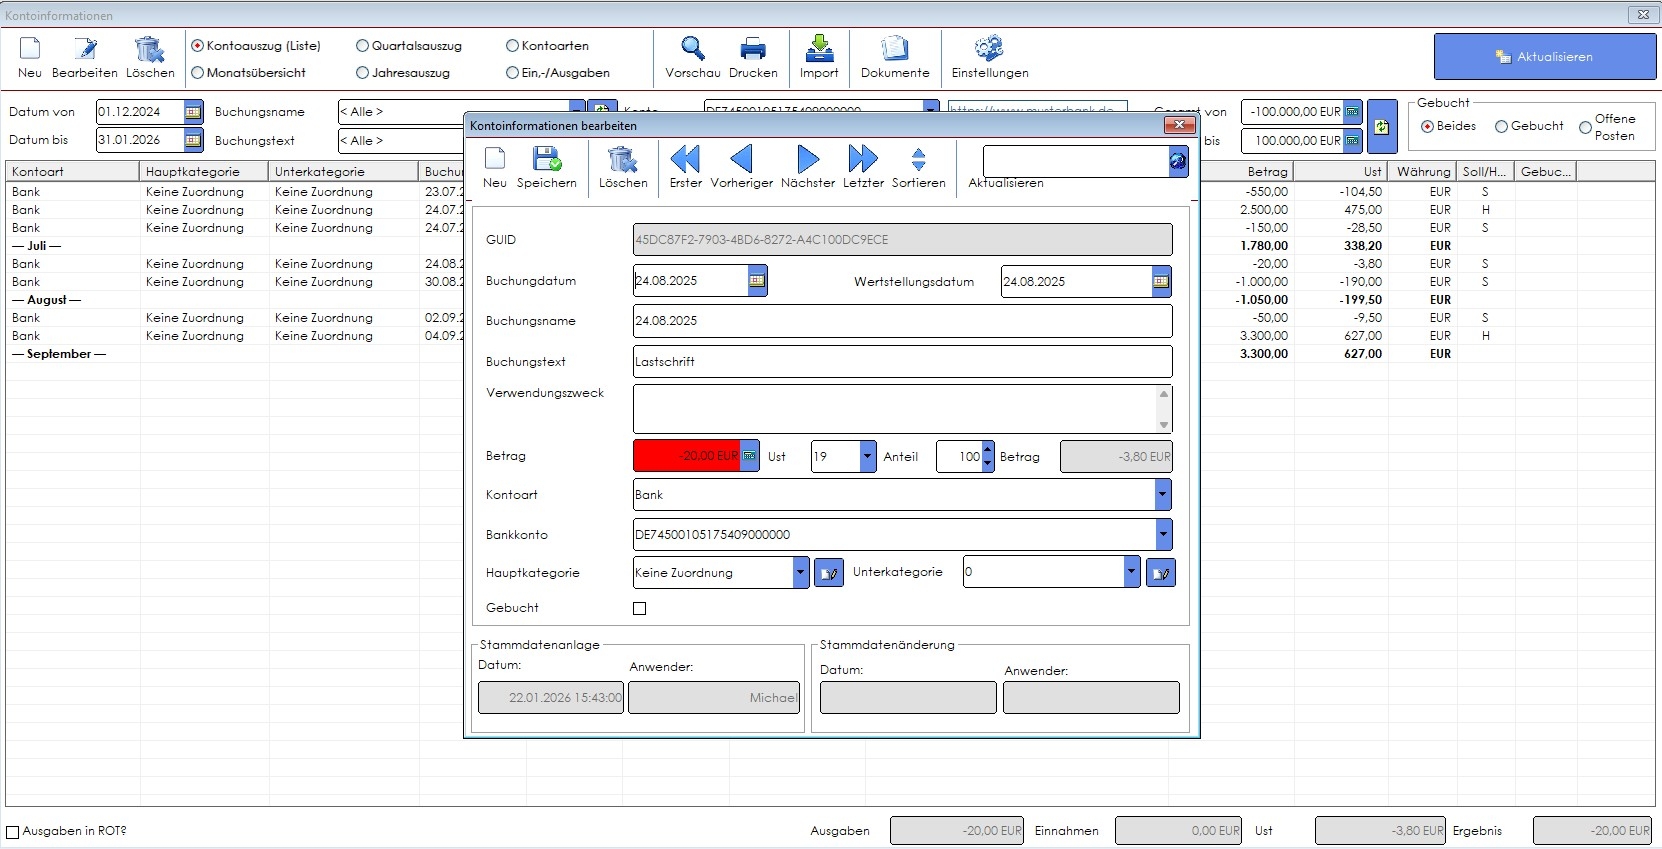
Task: Click the Kontoart column header
Action: (72, 172)
